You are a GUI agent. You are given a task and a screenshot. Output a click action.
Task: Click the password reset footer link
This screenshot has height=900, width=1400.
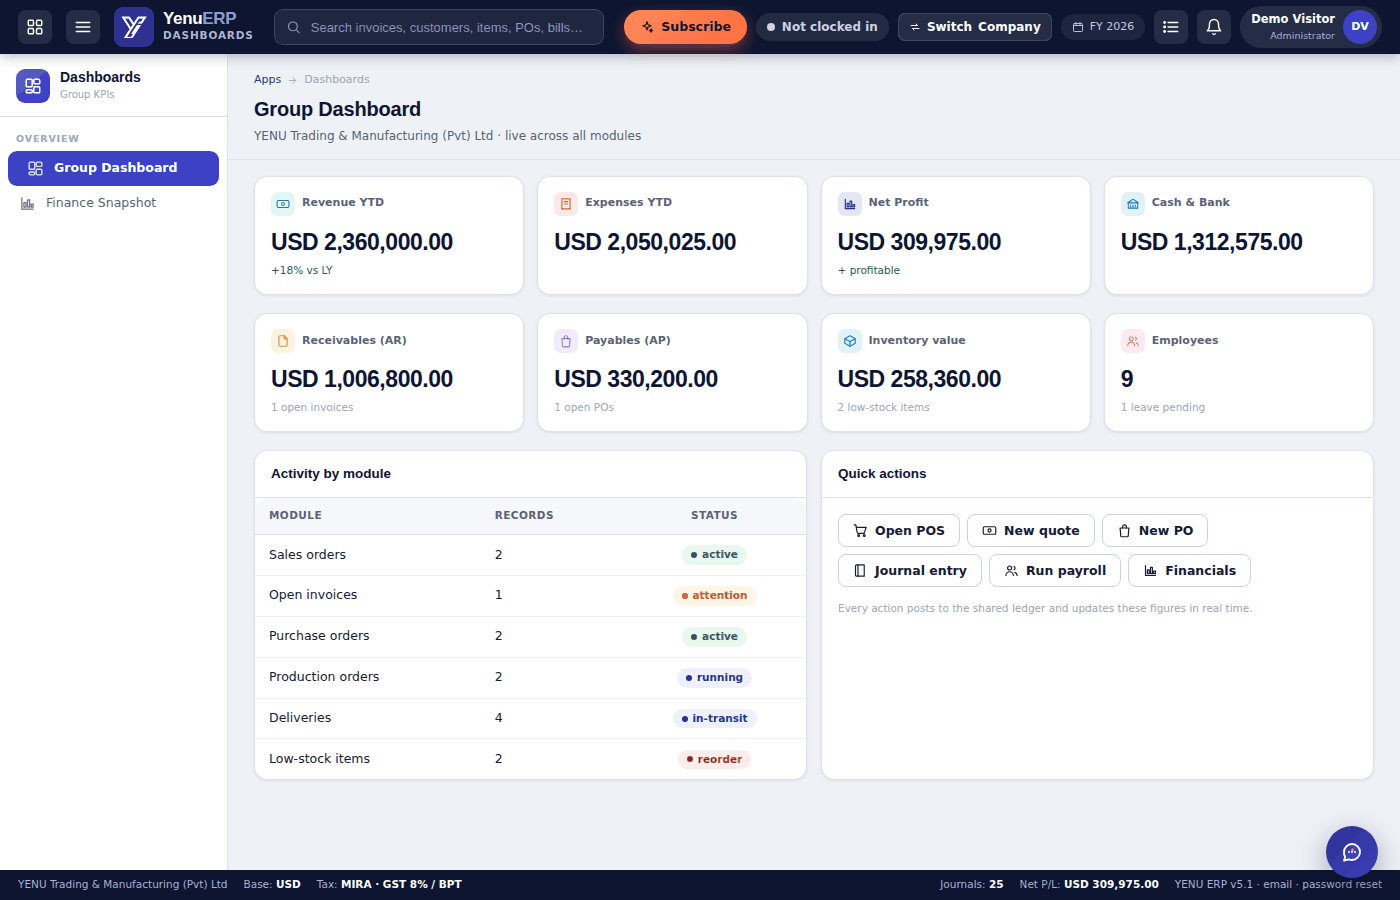tap(1342, 885)
